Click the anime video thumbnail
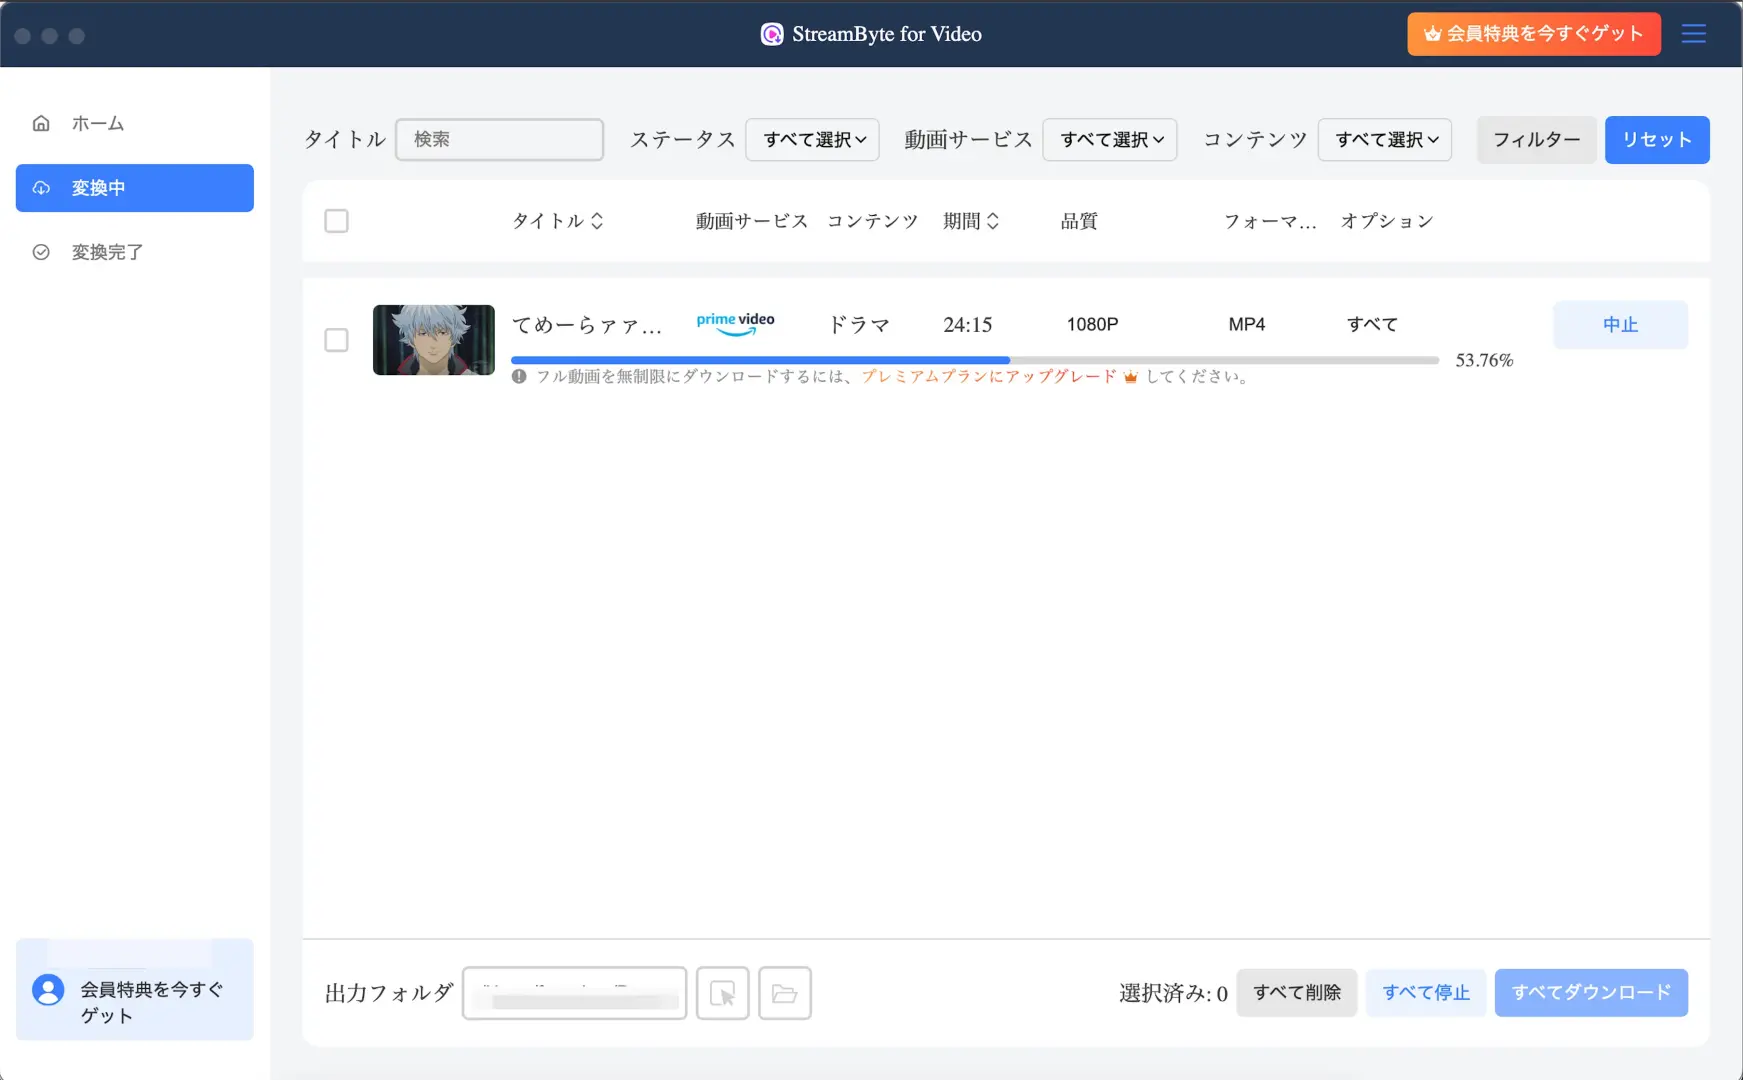The image size is (1743, 1080). click(x=434, y=340)
